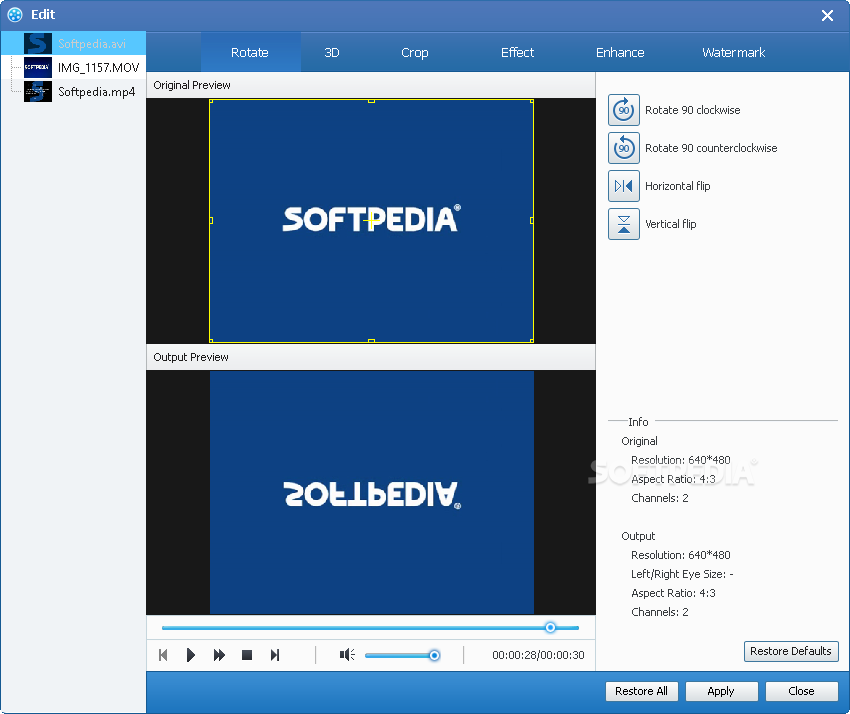The image size is (850, 714).
Task: Click the Rotate 90 clockwise icon
Action: [623, 110]
